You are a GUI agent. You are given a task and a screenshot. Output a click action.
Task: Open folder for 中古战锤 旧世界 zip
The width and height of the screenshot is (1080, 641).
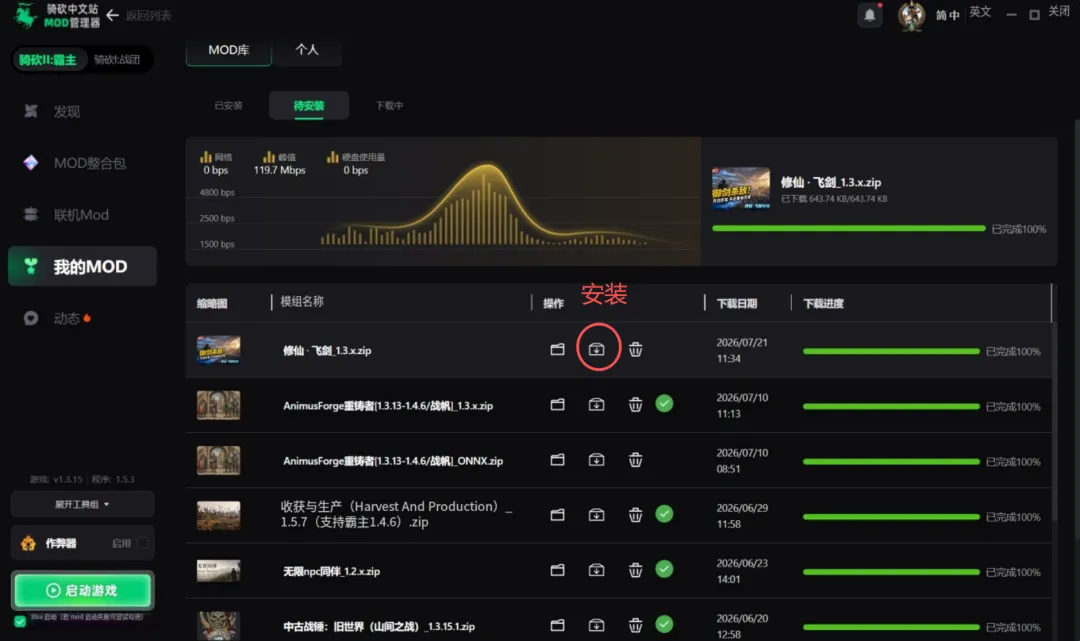[x=557, y=624]
